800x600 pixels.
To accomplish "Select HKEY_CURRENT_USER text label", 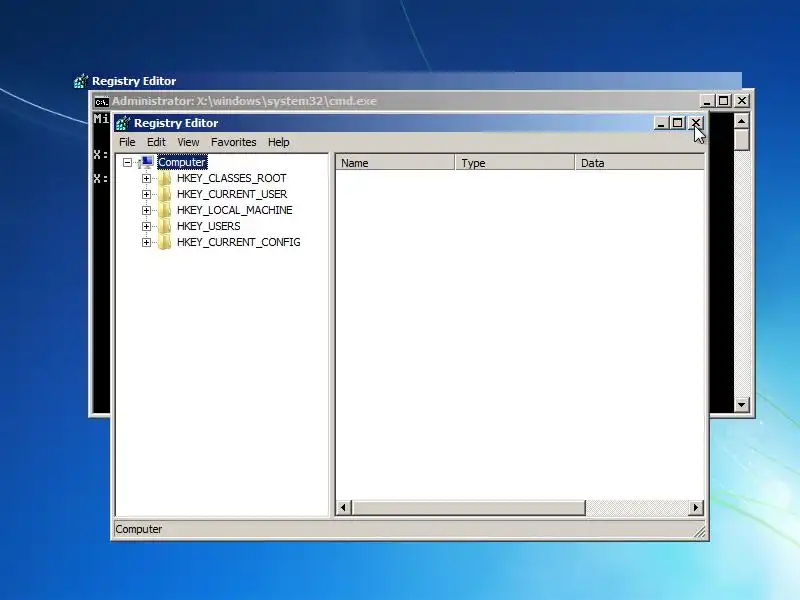I will (232, 194).
